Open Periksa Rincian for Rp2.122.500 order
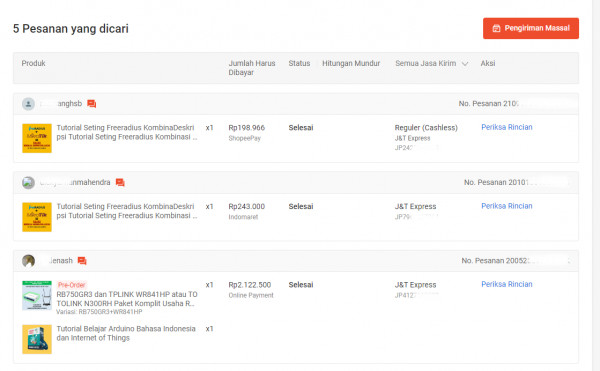The width and height of the screenshot is (600, 371). tap(507, 285)
